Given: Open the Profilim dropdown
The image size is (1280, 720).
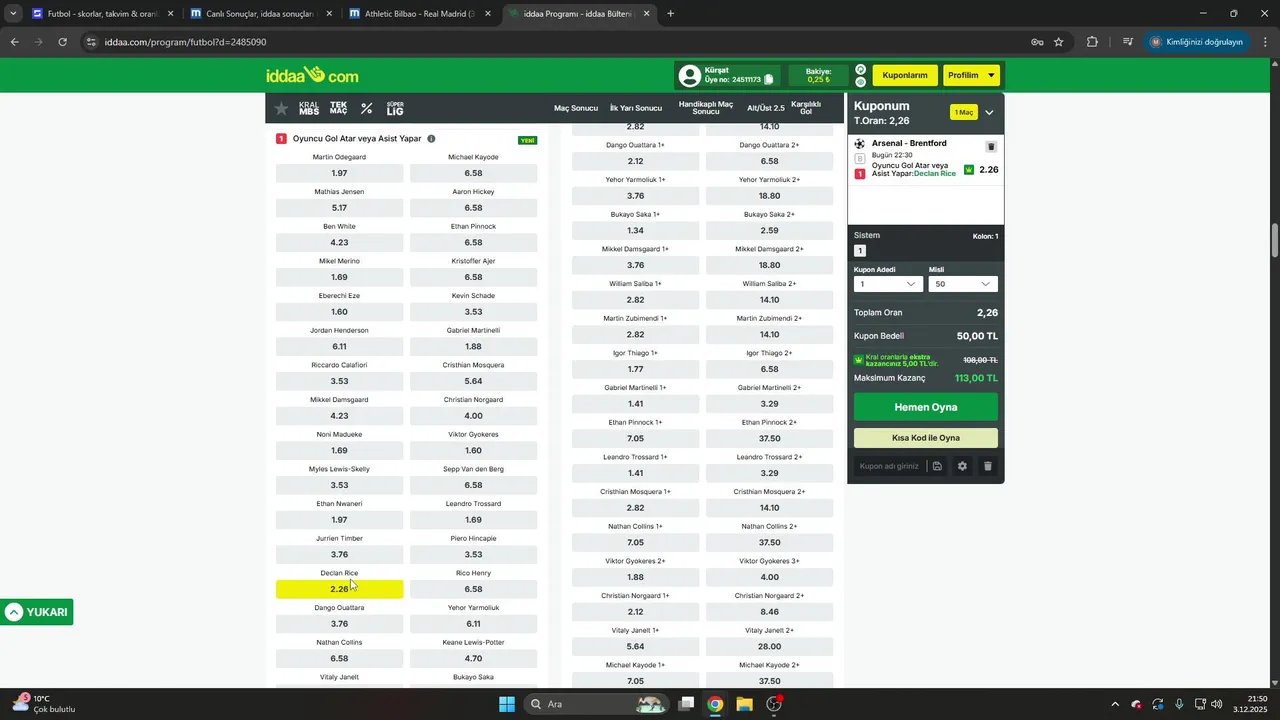Looking at the screenshot, I should [971, 75].
